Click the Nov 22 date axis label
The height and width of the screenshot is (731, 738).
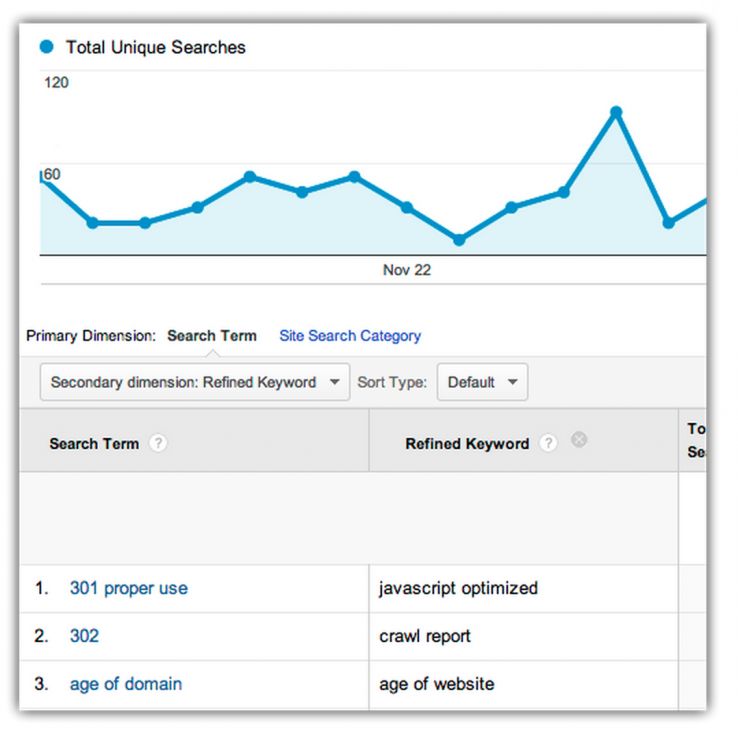(407, 270)
